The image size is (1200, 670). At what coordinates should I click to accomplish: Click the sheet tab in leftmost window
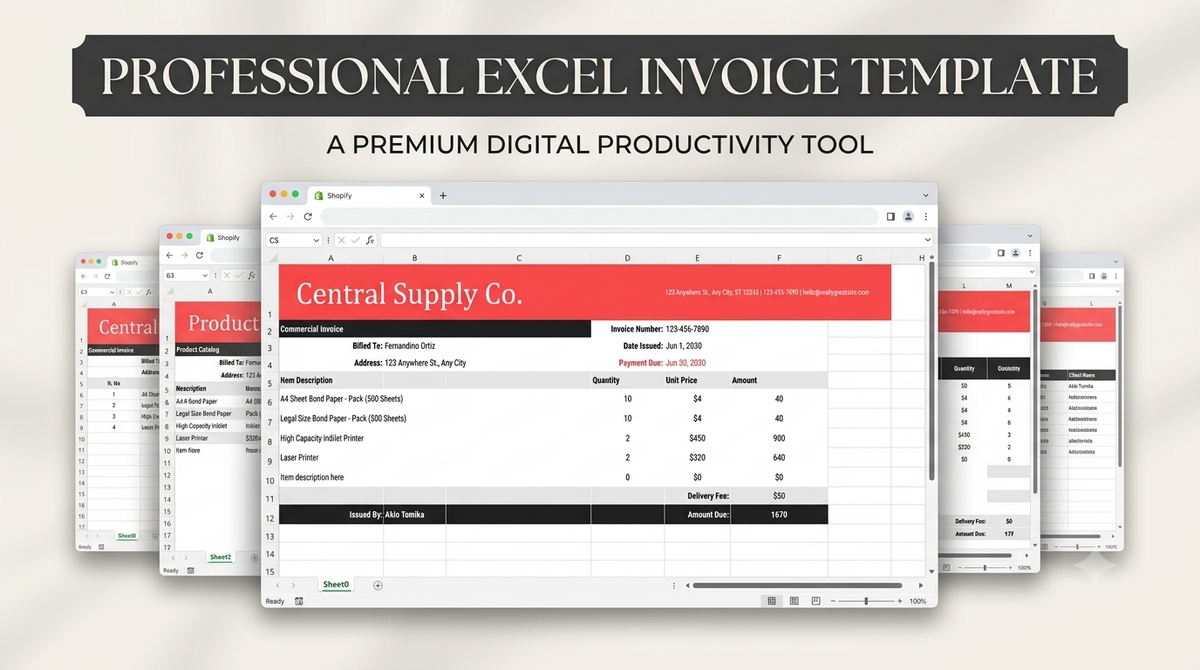[127, 536]
